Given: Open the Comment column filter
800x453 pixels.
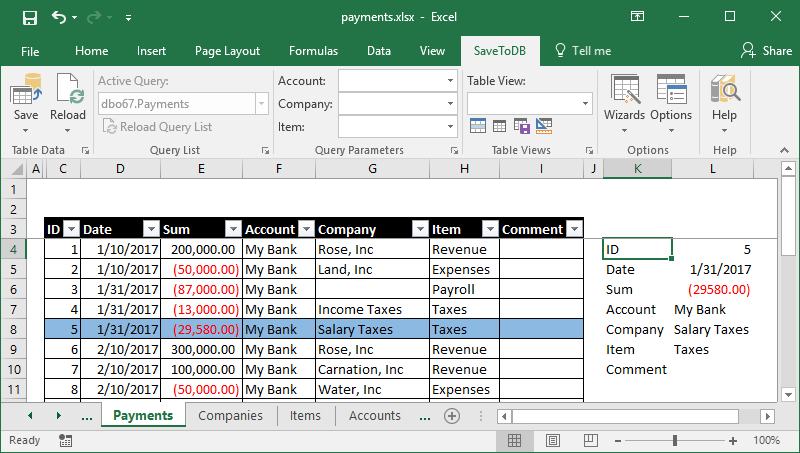Looking at the screenshot, I should pyautogui.click(x=574, y=230).
